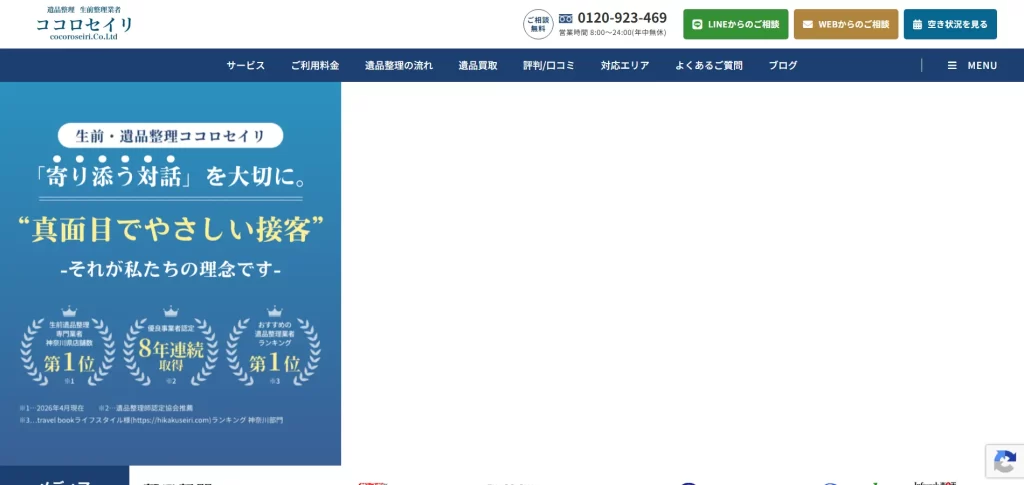Viewport: 1024px width, 485px height.
Task: Visit the ブログ page
Action: click(x=782, y=65)
